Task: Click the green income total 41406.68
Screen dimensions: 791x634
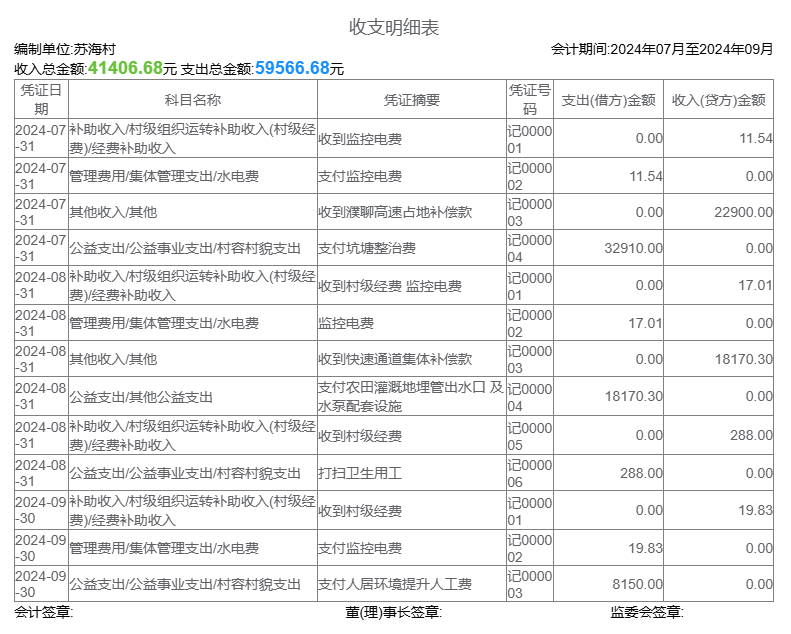Action: 125,68
